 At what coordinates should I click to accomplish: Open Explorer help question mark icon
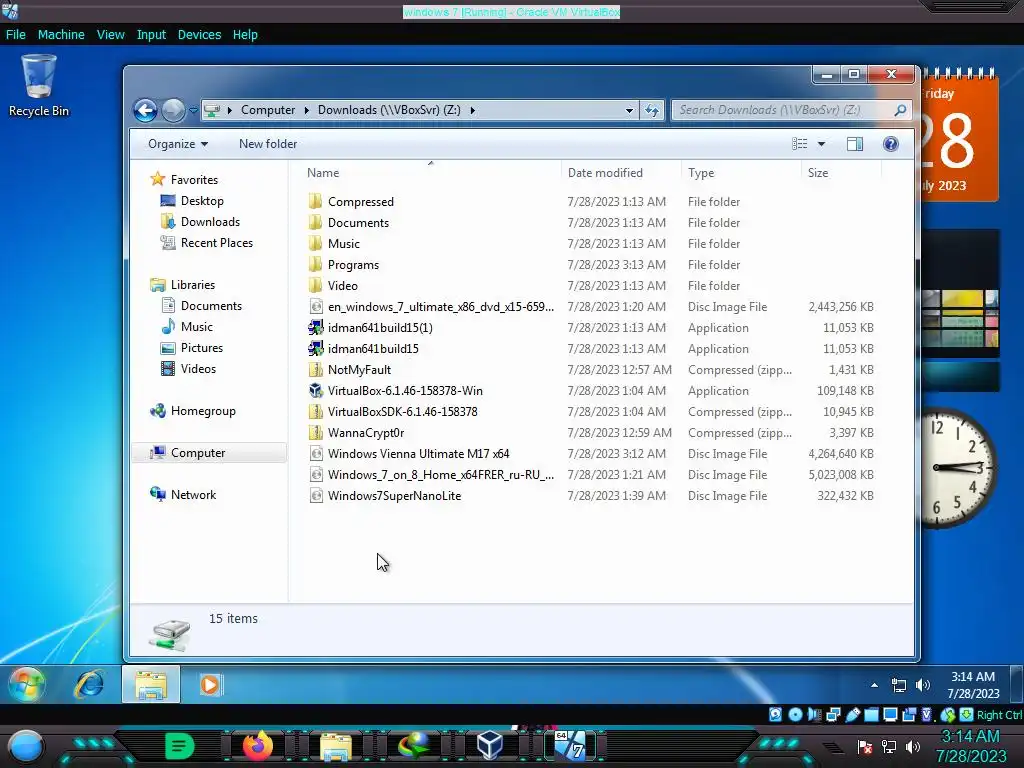(891, 144)
